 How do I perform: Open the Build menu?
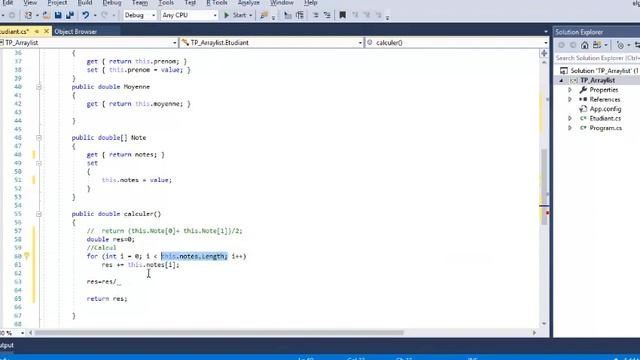85,3
